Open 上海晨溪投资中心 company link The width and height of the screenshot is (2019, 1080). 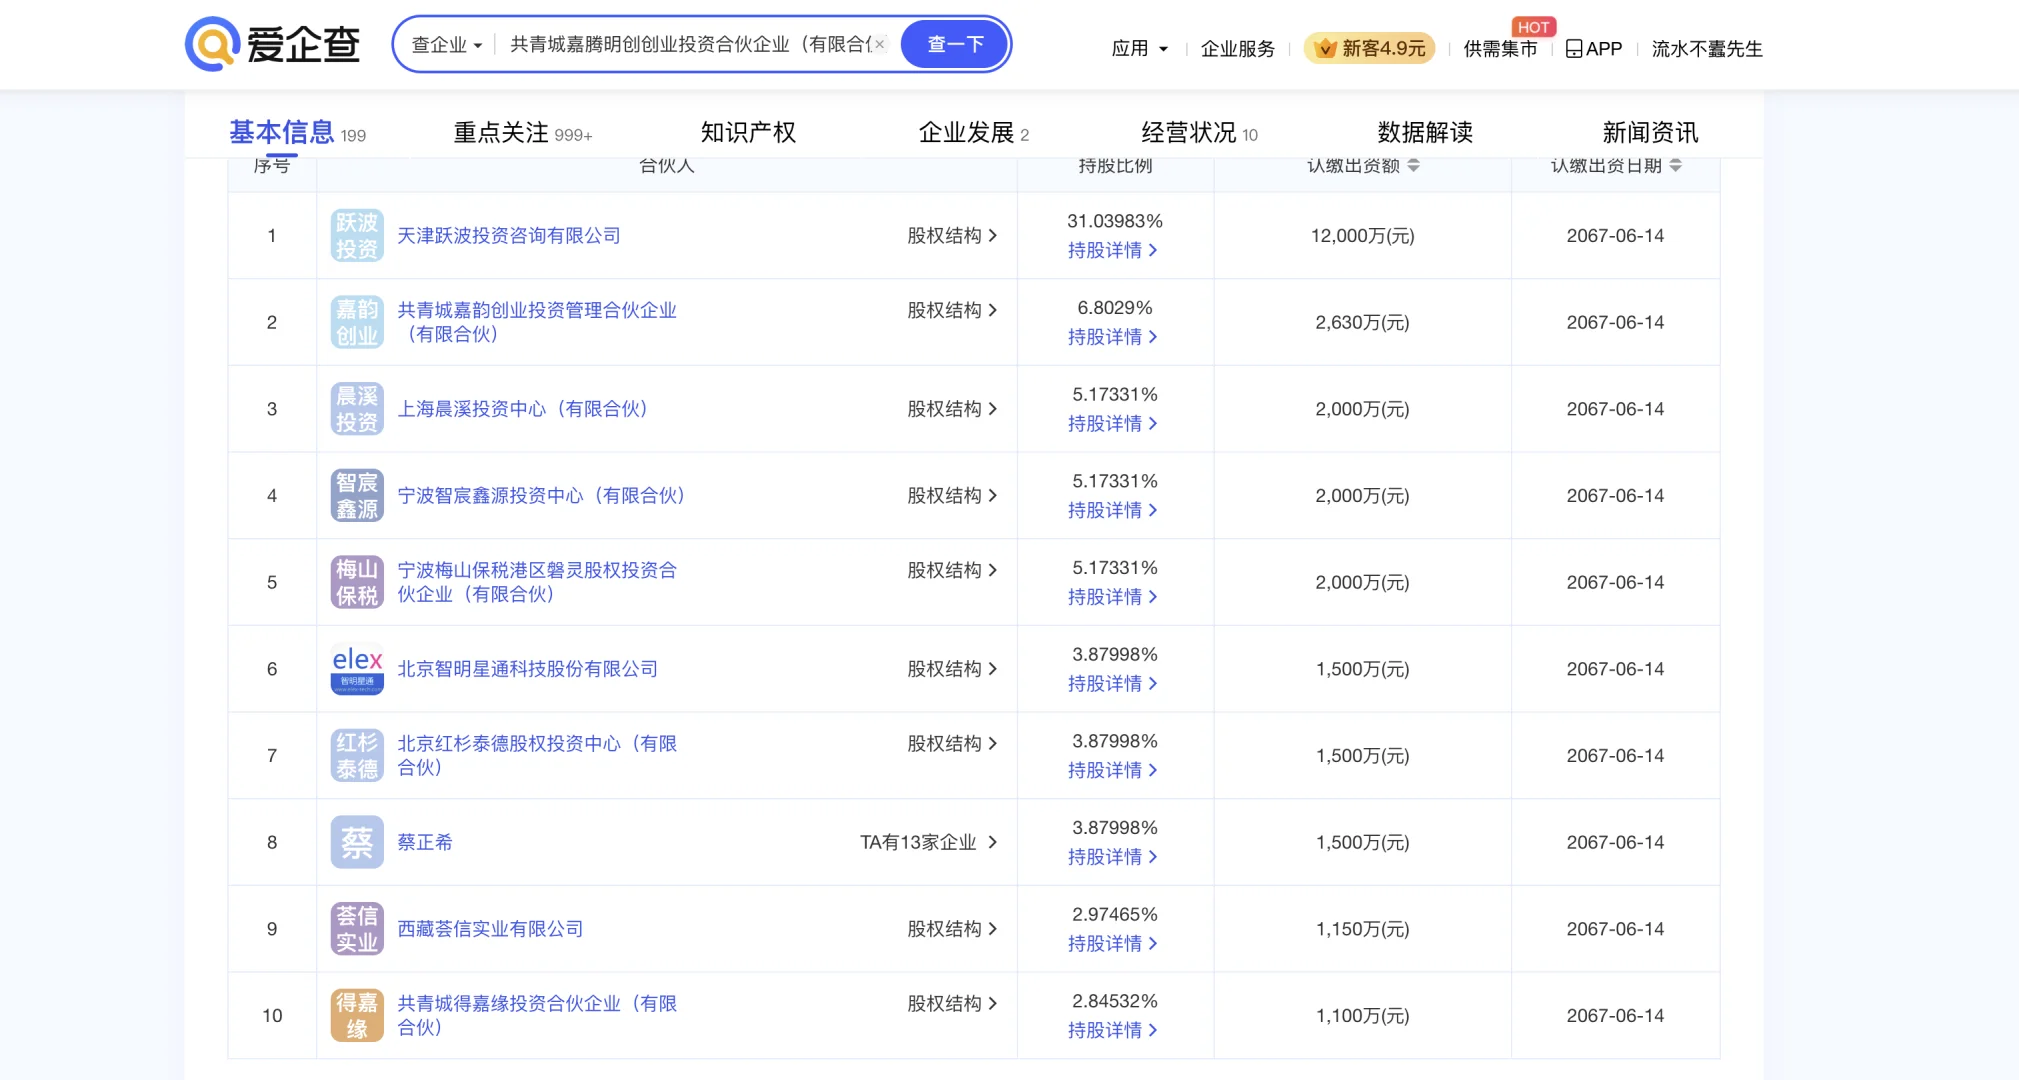point(527,409)
